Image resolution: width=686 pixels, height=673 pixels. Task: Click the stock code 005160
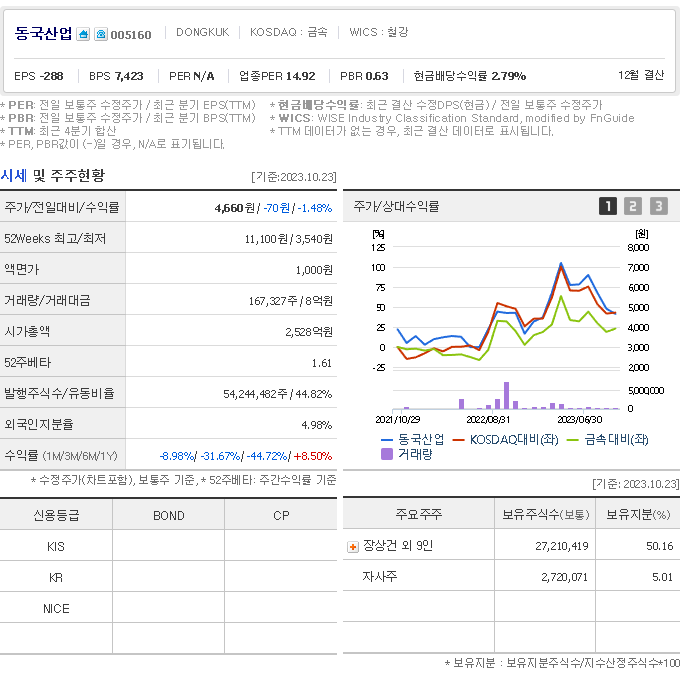pos(131,35)
